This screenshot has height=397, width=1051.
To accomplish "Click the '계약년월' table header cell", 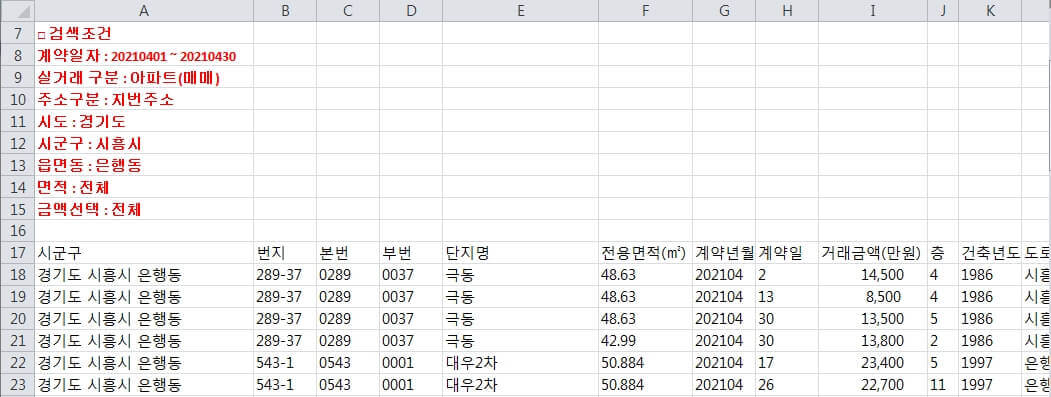I will click(724, 253).
